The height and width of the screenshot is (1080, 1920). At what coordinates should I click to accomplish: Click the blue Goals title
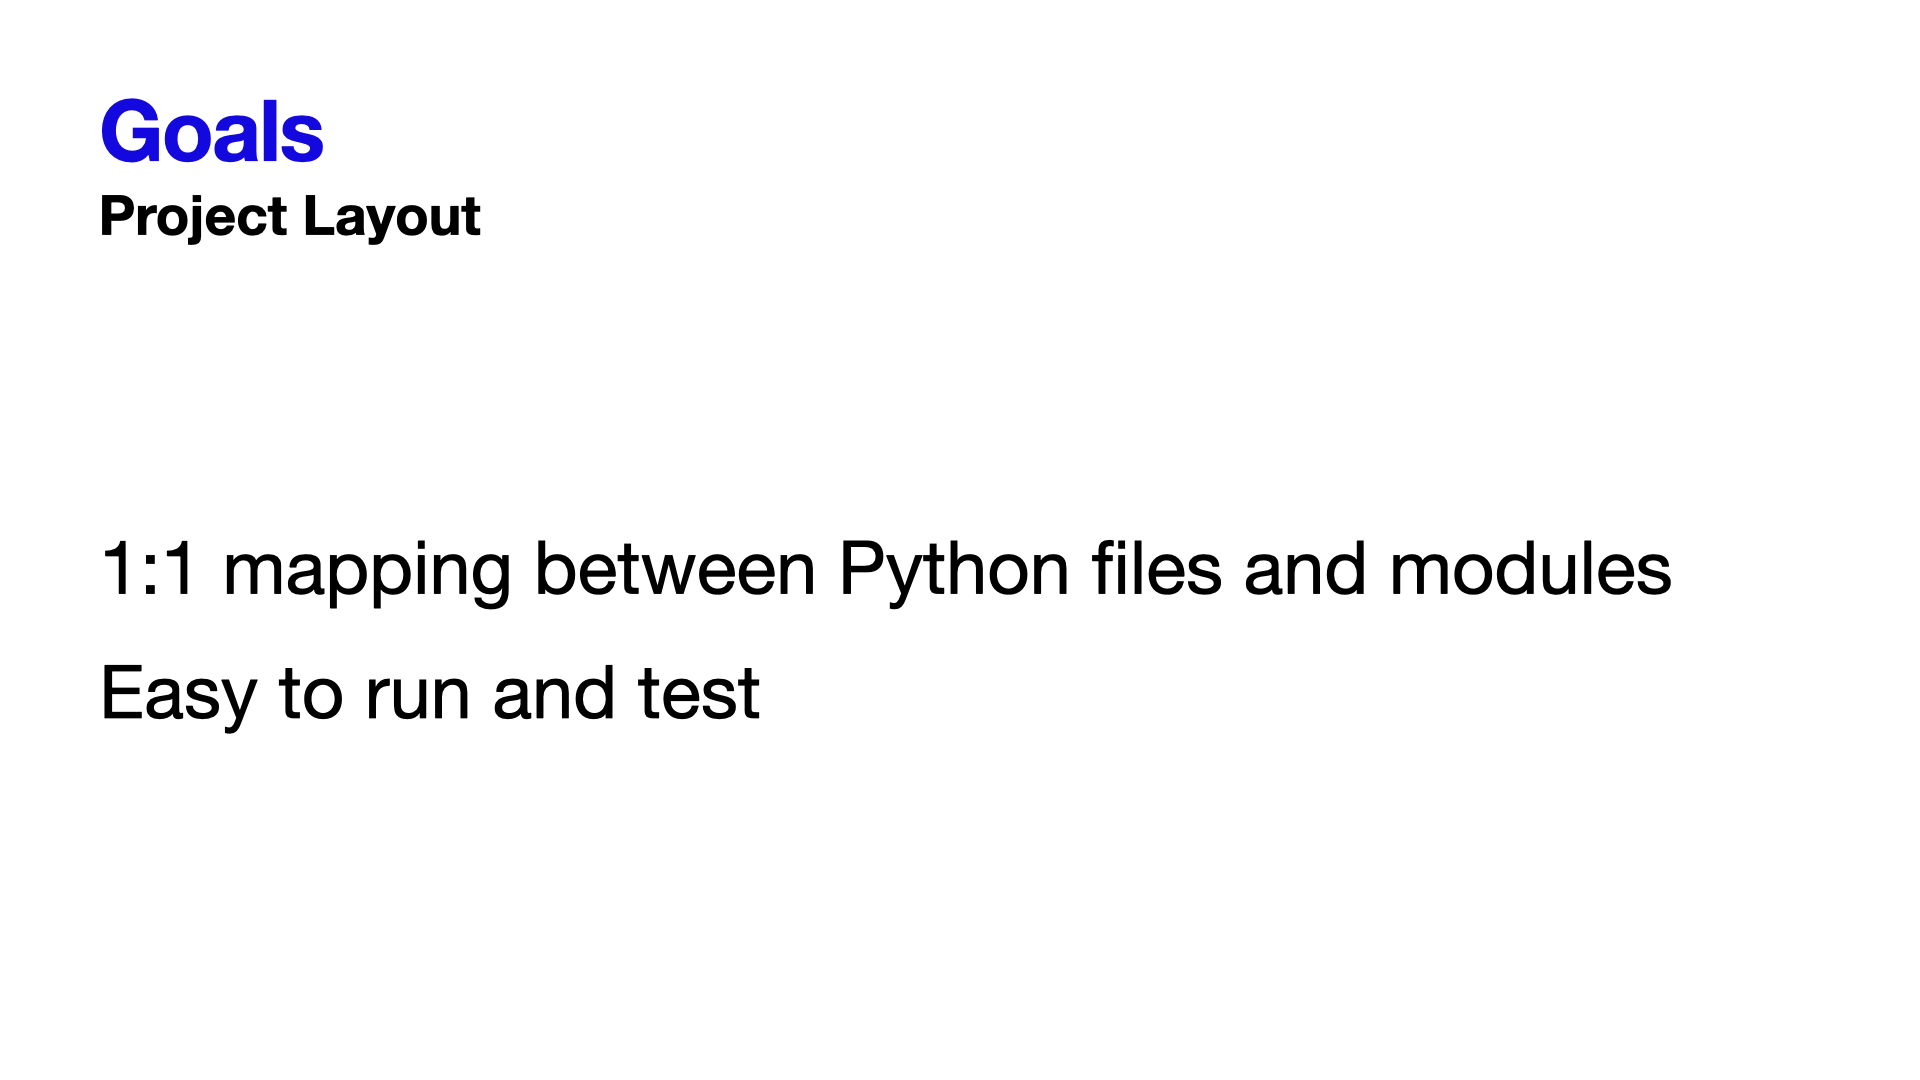coord(212,132)
